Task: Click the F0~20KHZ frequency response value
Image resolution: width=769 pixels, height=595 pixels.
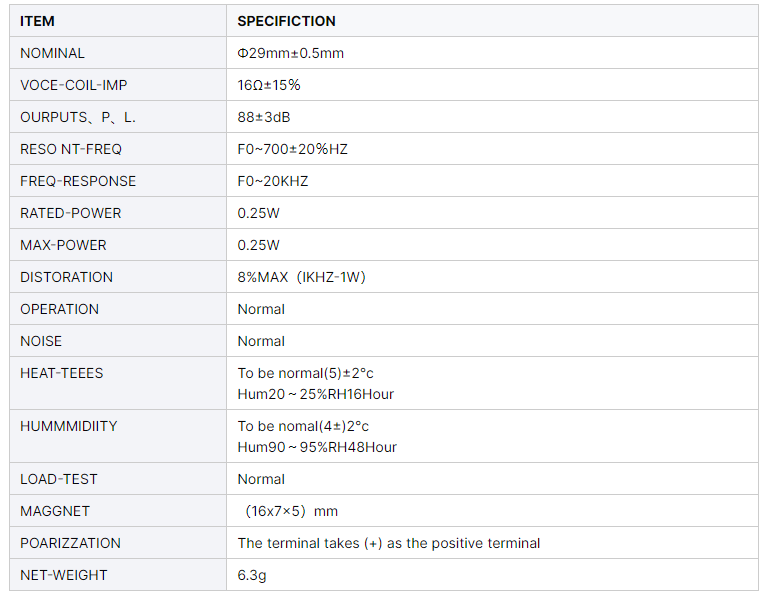Action: point(273,181)
